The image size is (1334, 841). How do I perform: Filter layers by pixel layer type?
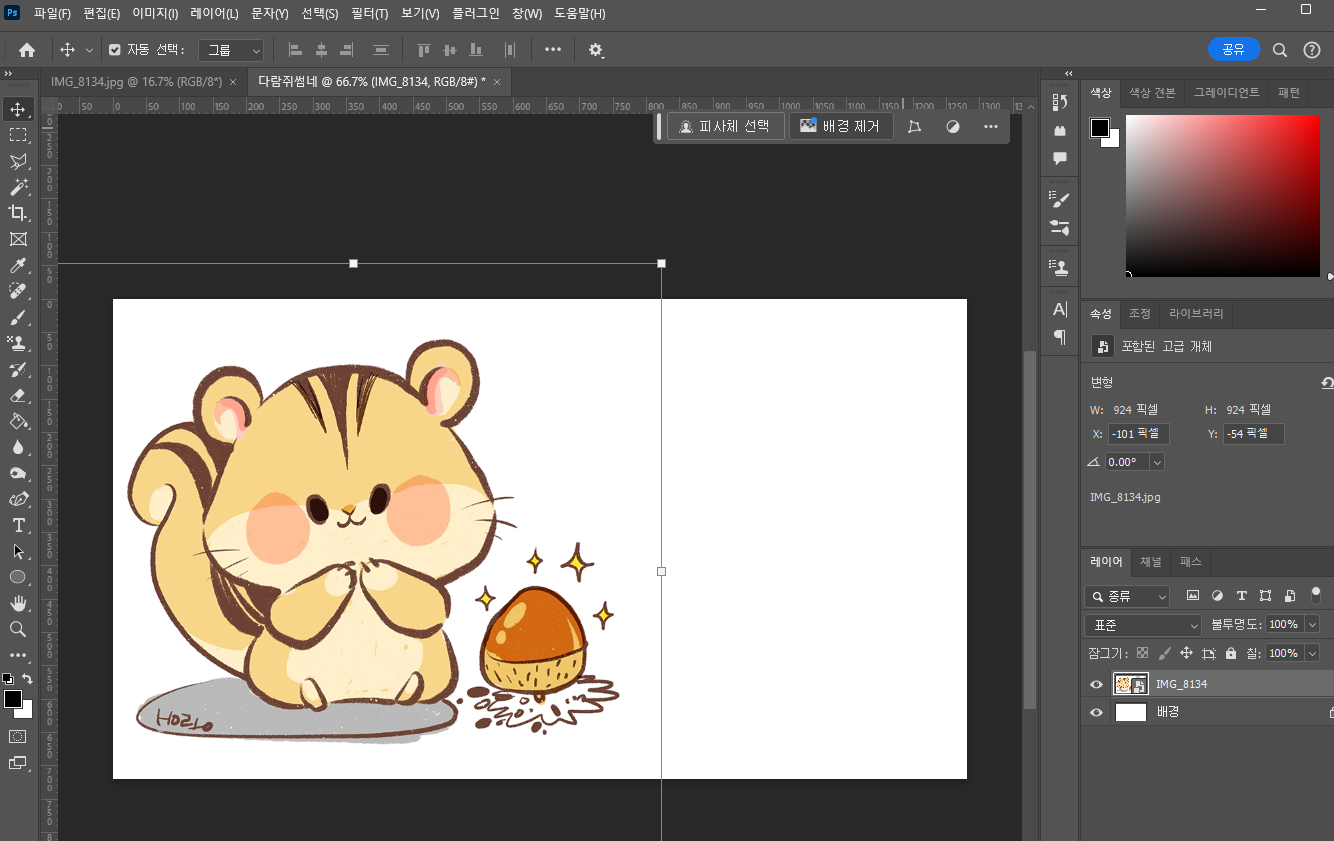click(x=1193, y=595)
